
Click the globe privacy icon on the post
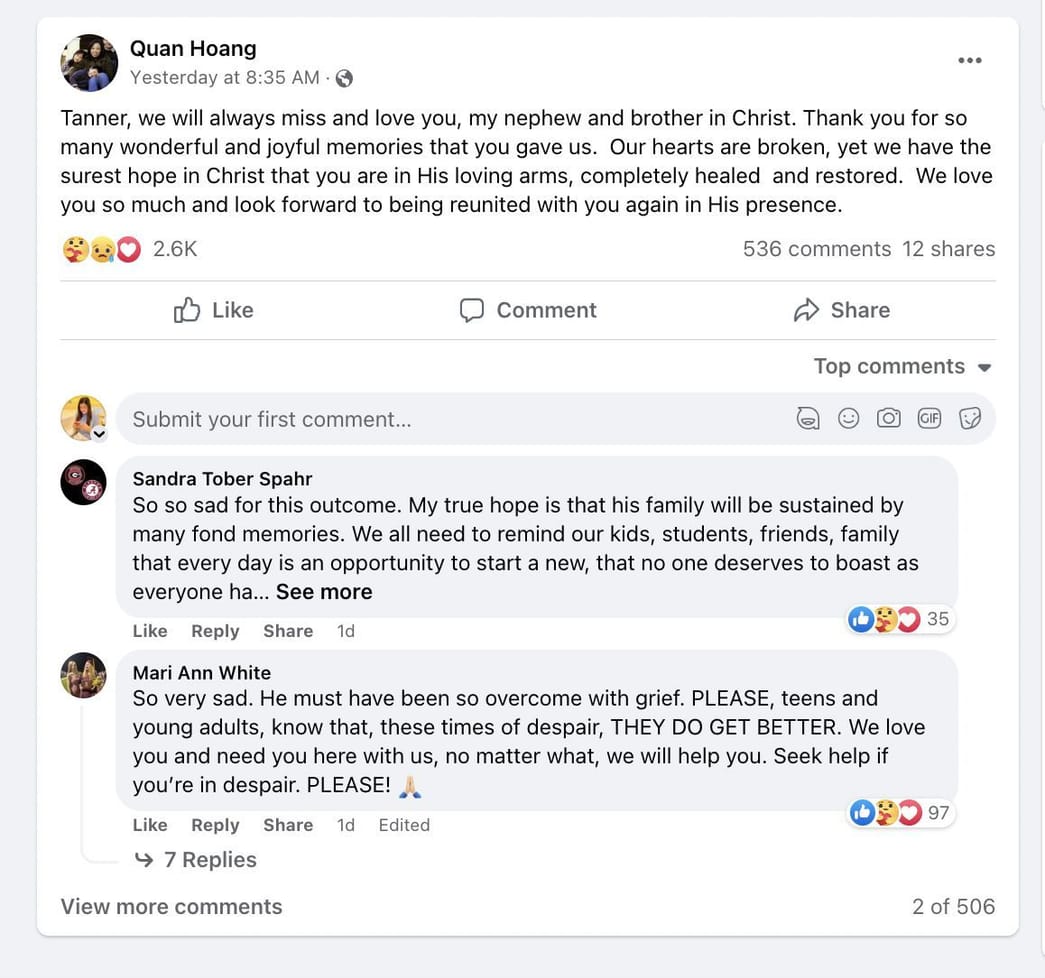pos(345,77)
